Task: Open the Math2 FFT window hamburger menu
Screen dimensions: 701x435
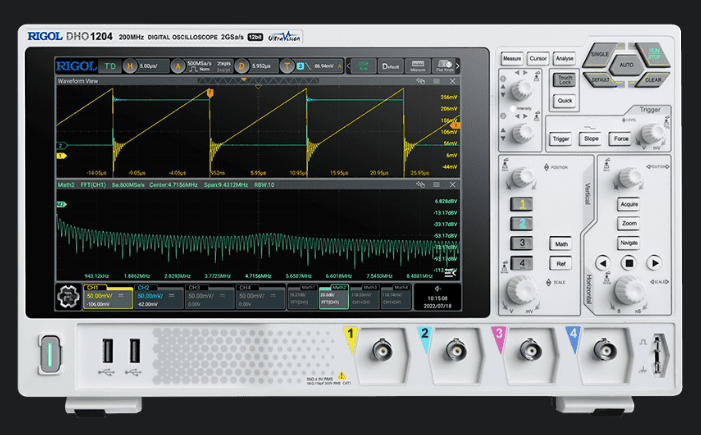Action: point(436,185)
